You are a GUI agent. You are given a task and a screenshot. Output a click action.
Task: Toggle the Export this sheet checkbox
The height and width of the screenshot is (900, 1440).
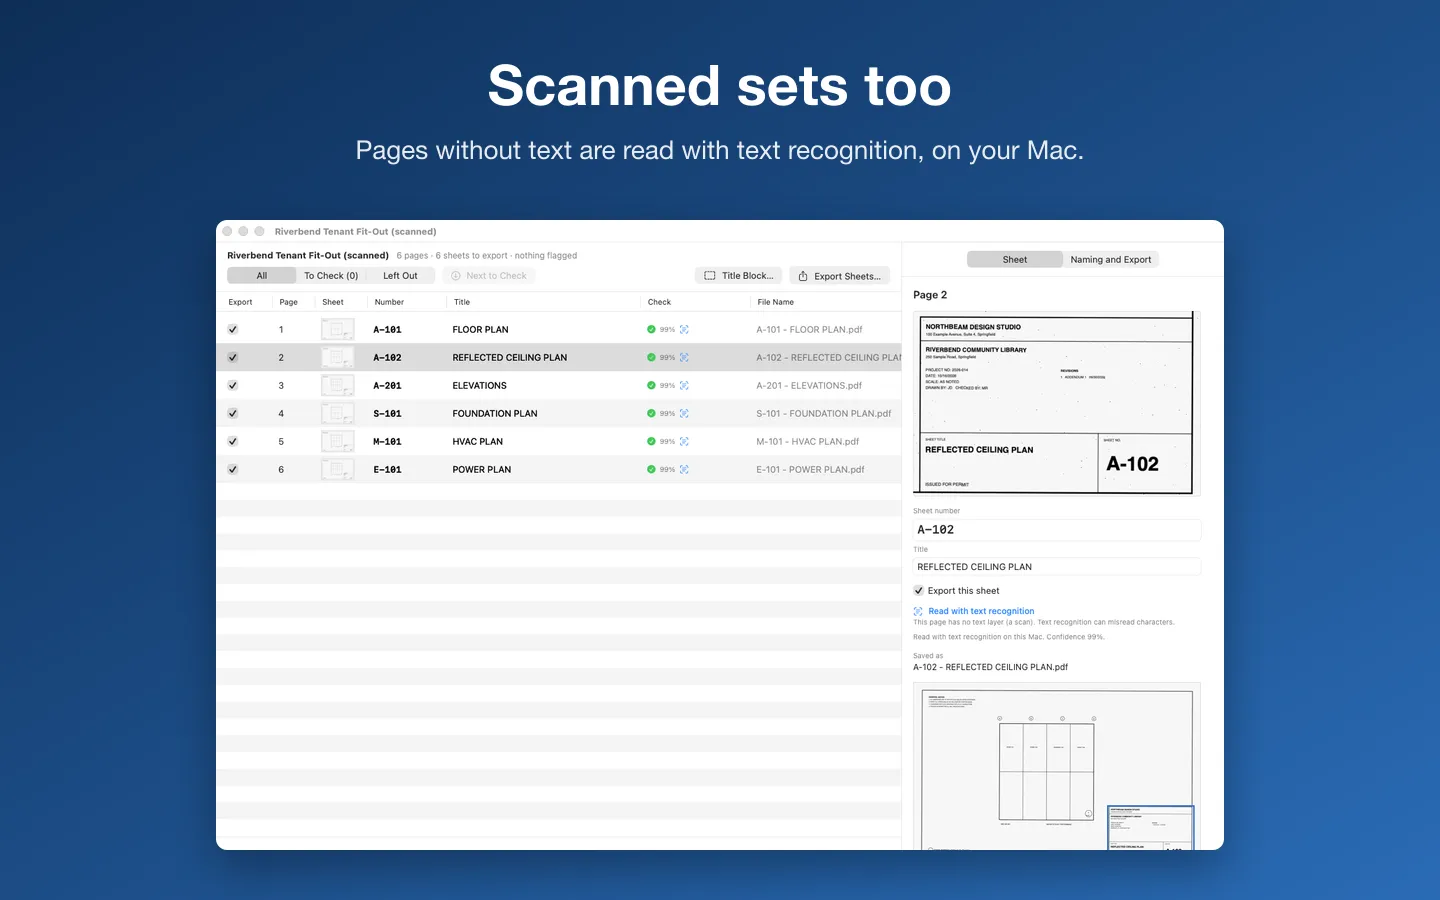click(x=919, y=591)
